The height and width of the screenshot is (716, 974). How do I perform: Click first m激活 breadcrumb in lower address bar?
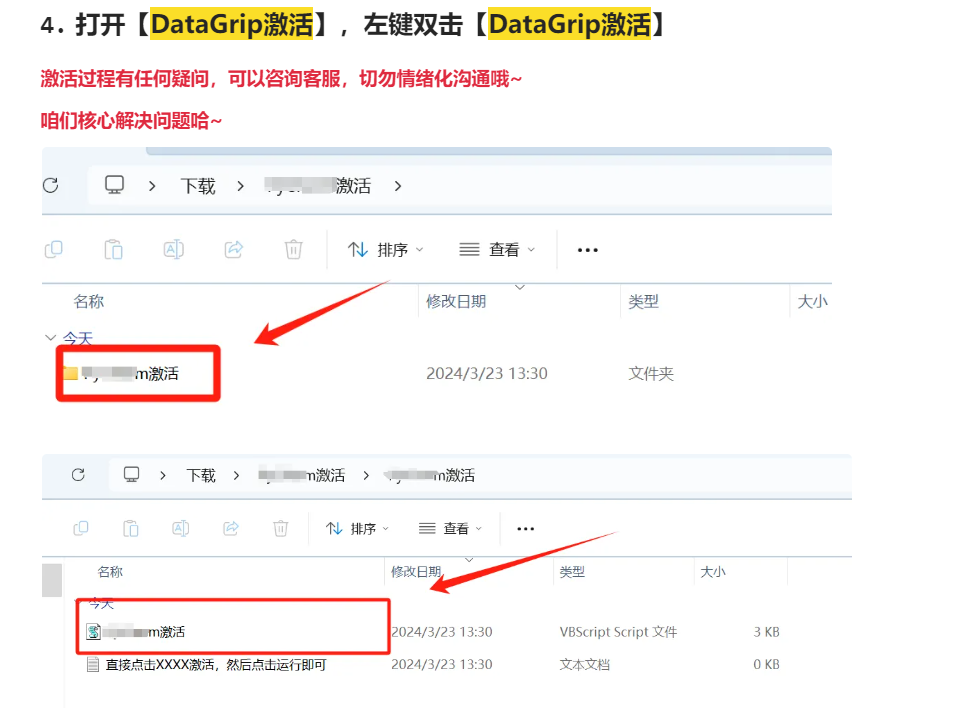pyautogui.click(x=301, y=475)
